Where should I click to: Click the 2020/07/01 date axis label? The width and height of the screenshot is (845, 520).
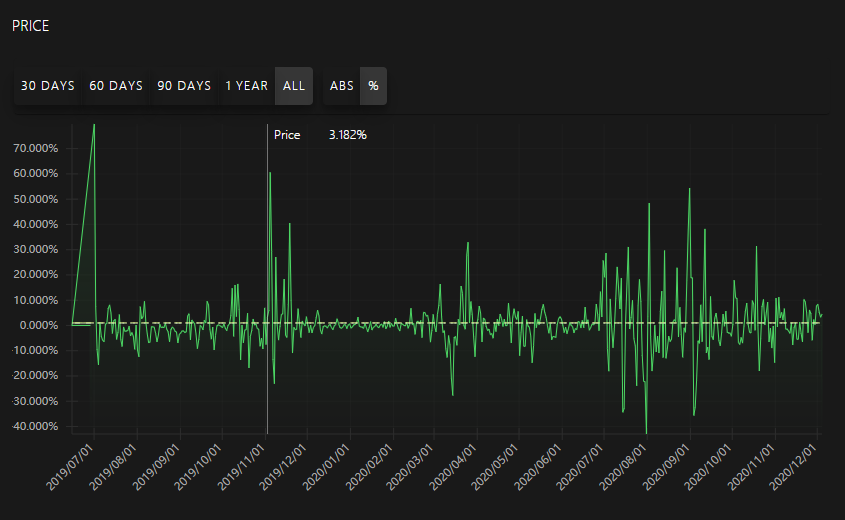[x=580, y=467]
